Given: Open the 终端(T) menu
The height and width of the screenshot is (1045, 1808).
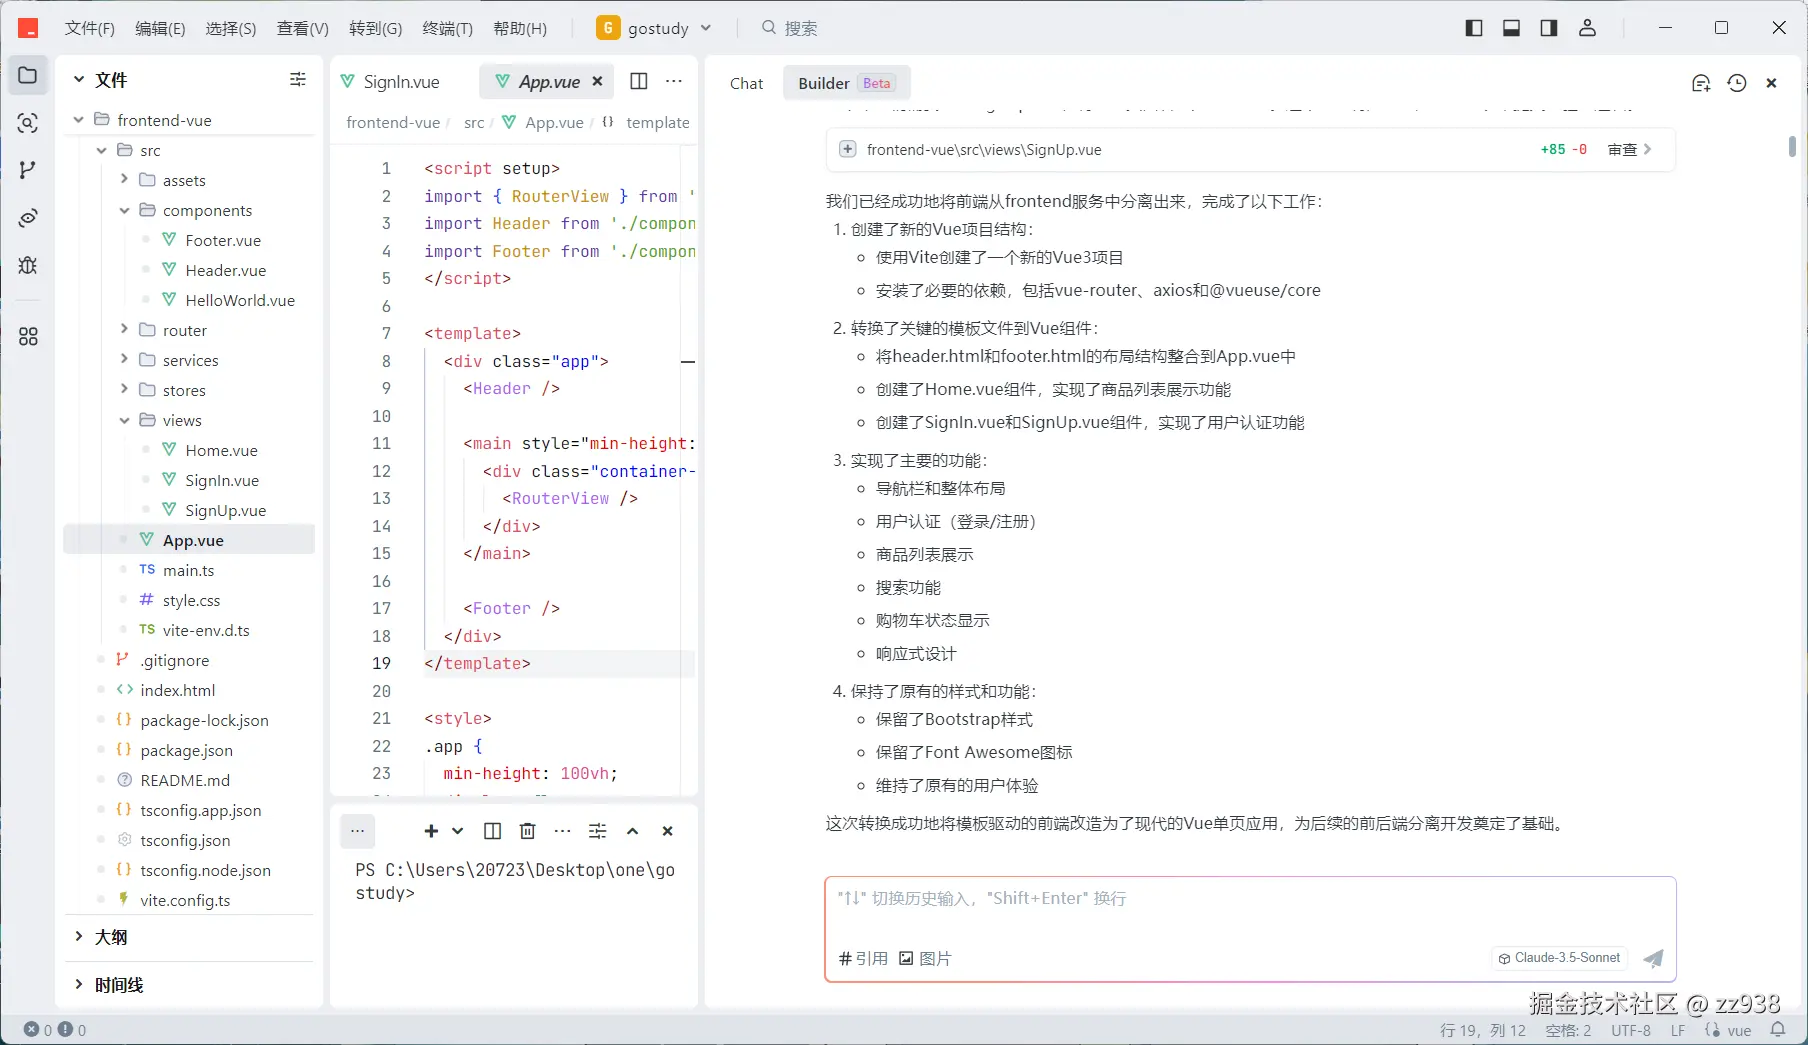Looking at the screenshot, I should click(448, 28).
